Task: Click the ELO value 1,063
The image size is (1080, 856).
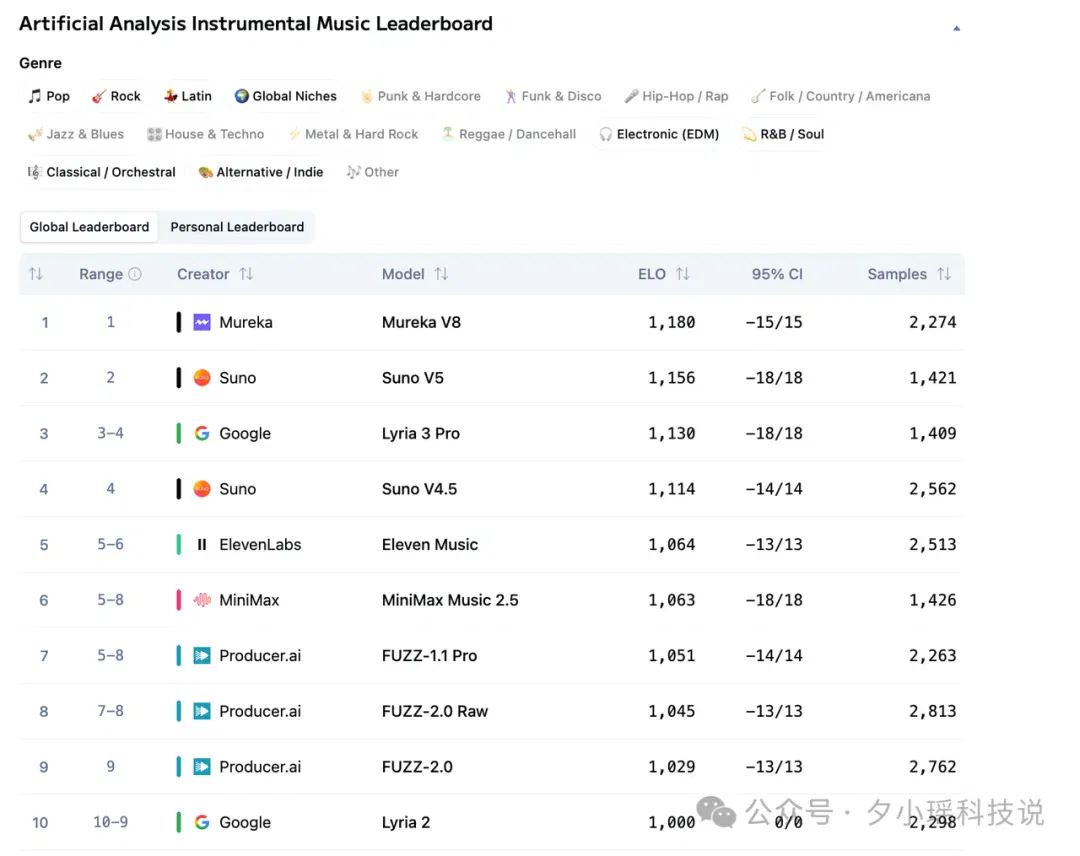Action: [672, 600]
